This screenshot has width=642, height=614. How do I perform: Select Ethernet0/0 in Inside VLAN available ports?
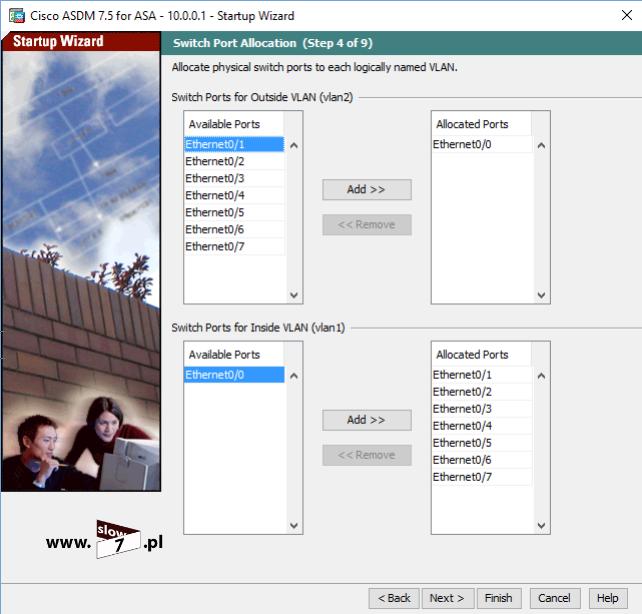234,375
